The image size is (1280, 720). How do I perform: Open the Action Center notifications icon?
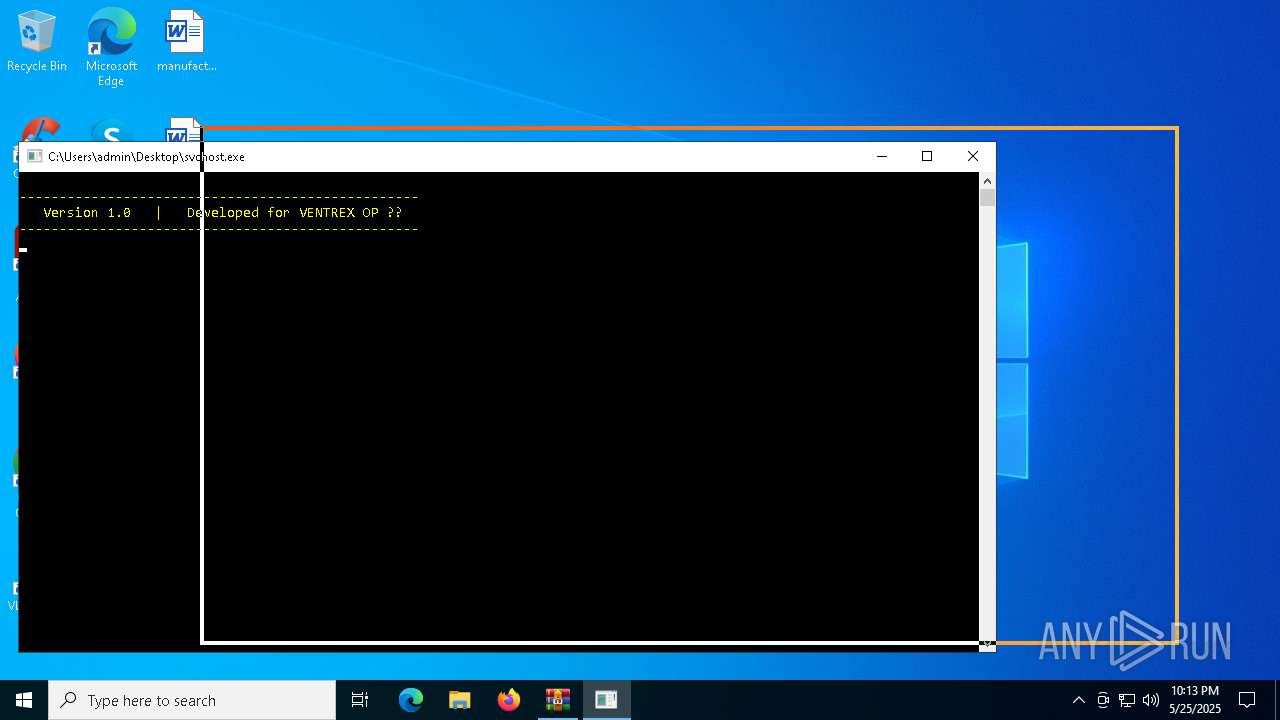tap(1247, 700)
